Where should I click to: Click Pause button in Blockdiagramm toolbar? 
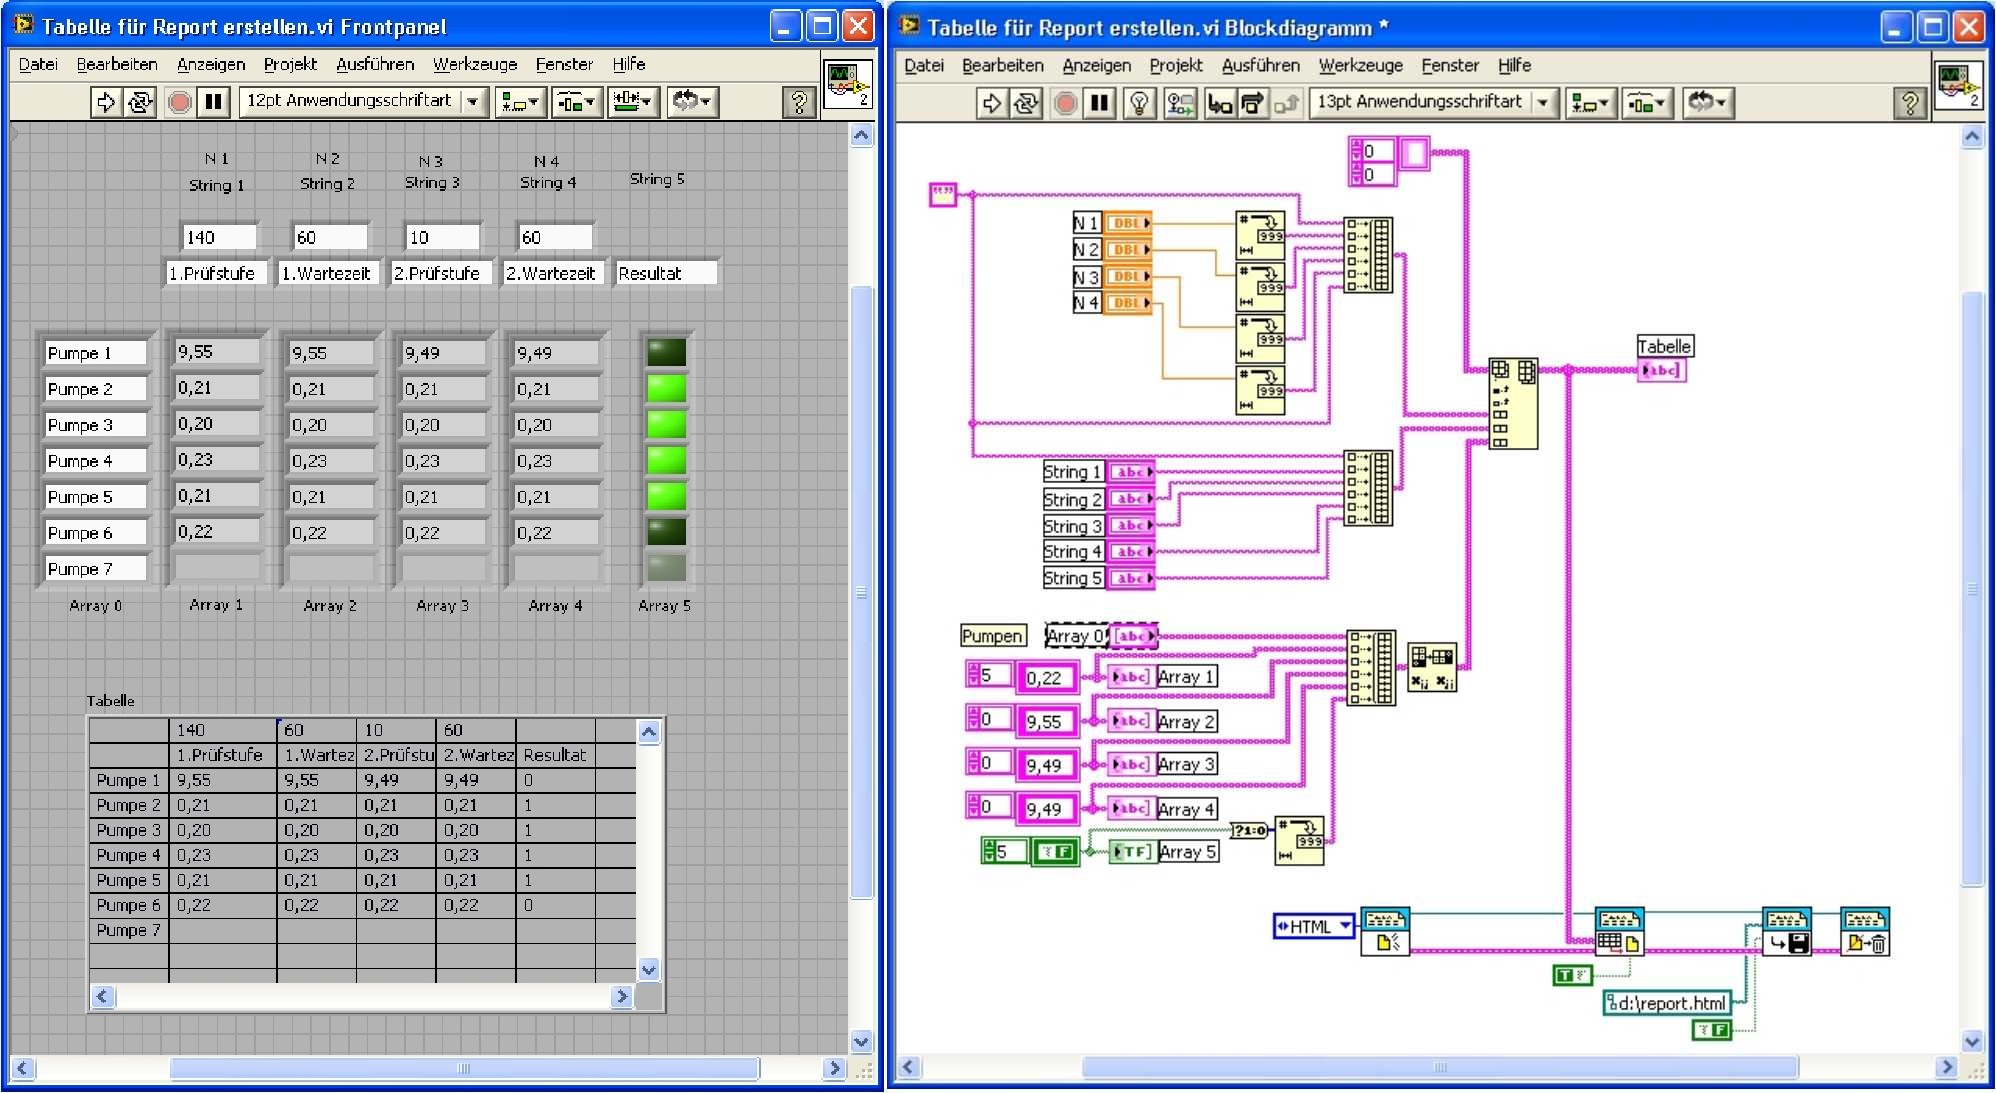click(x=1100, y=103)
